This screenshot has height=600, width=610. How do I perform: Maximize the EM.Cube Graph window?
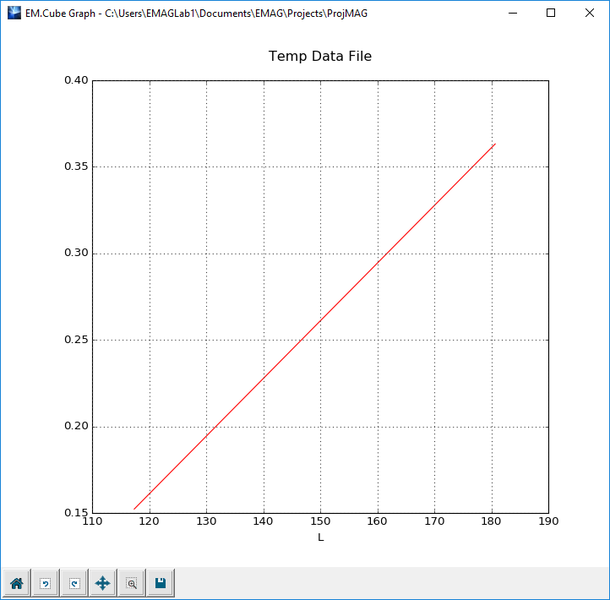(x=550, y=13)
